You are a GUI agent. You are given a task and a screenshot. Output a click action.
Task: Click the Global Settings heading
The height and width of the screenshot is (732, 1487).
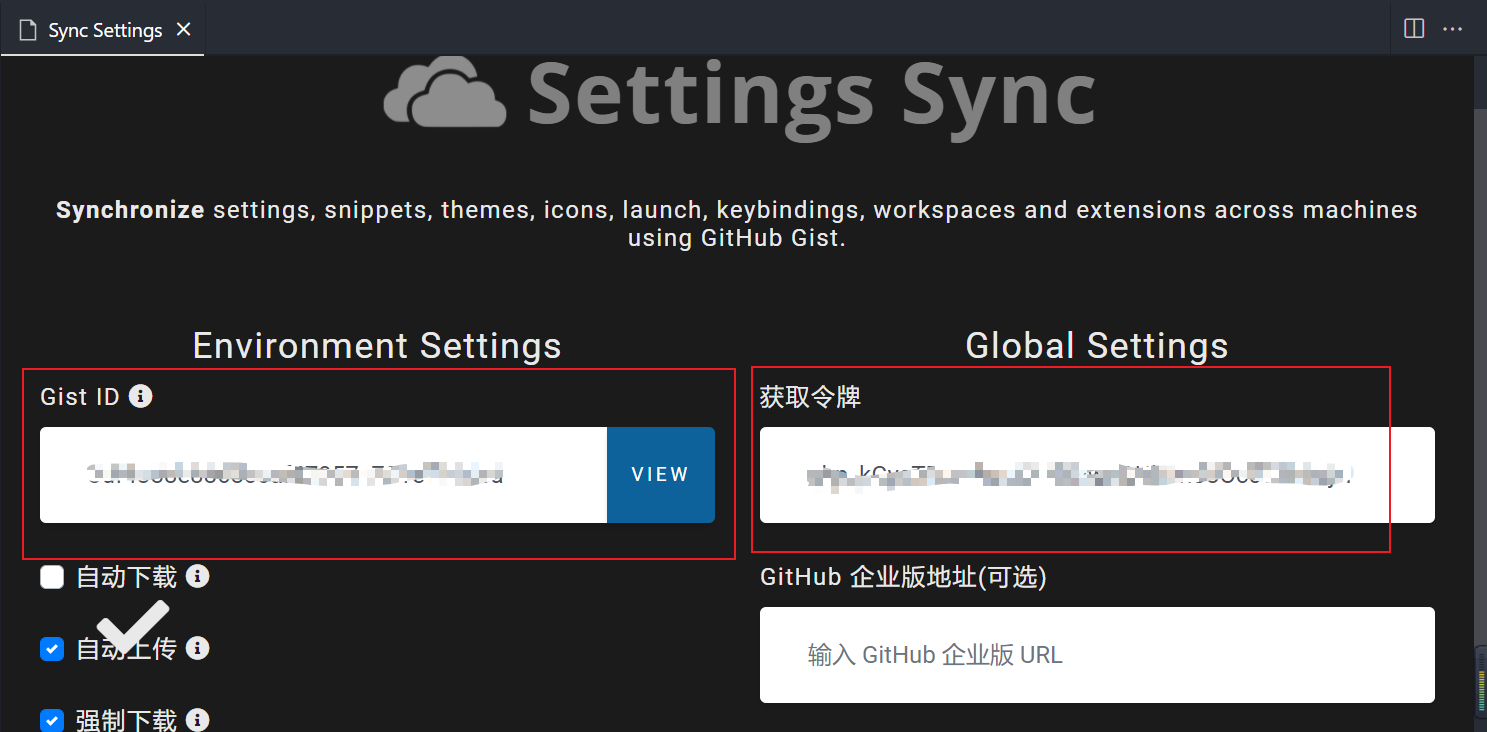(x=1097, y=346)
